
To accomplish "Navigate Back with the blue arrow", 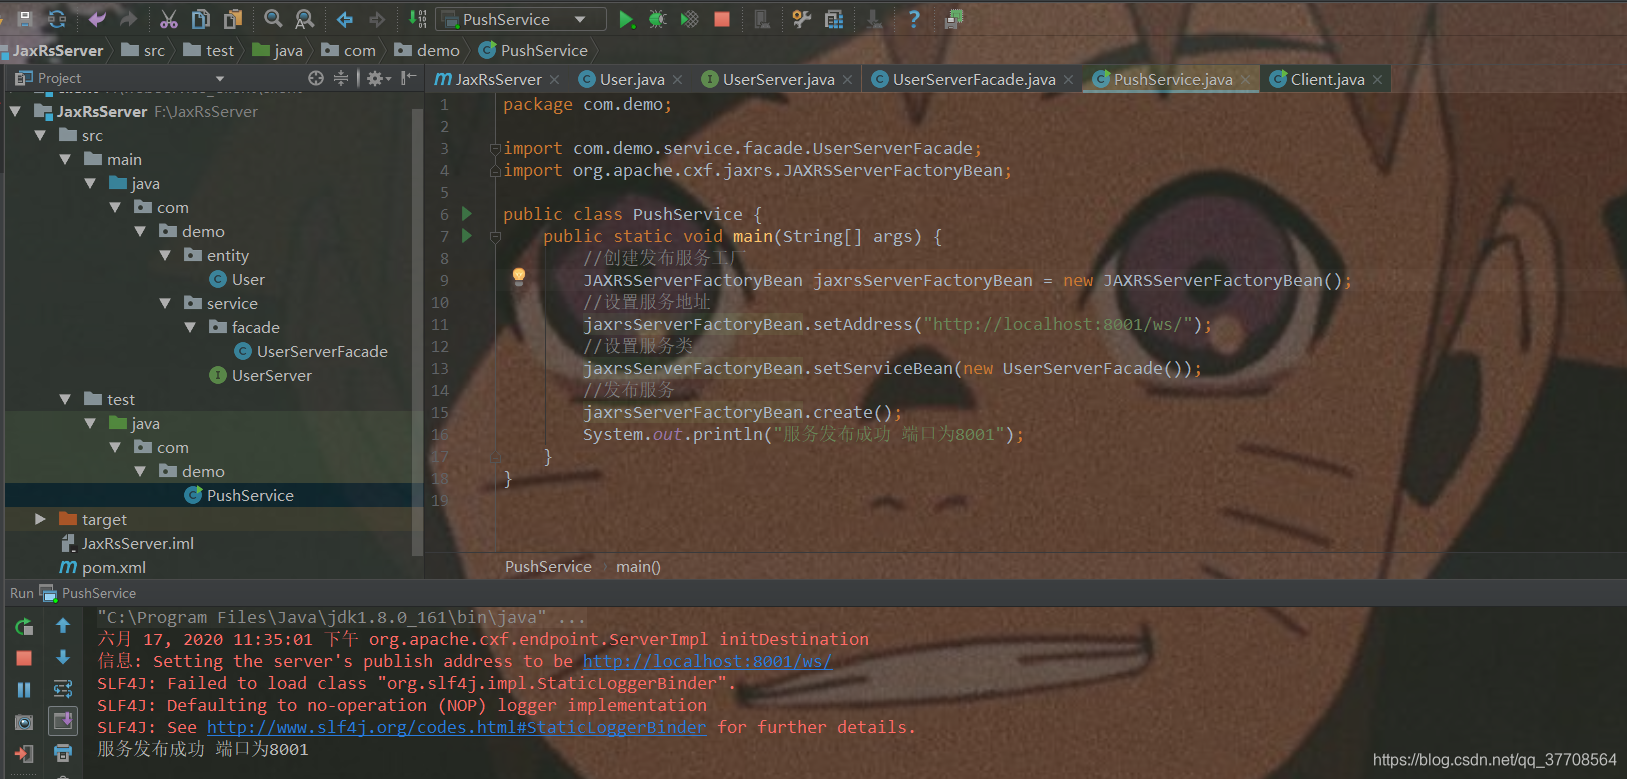I will [345, 19].
